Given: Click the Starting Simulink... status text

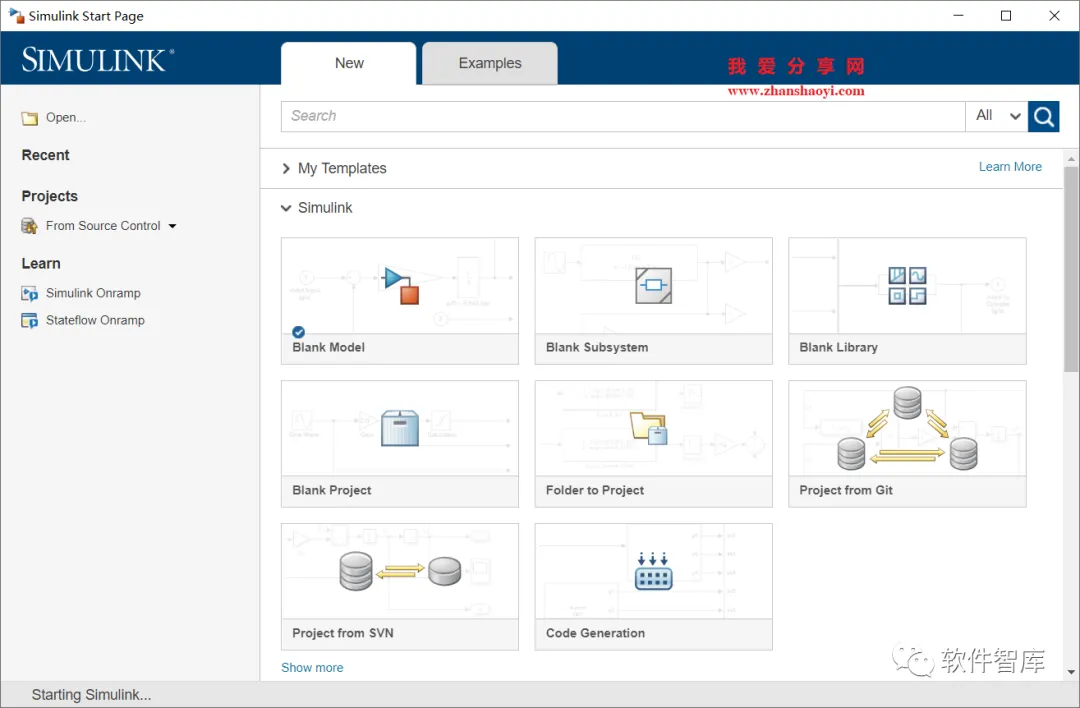Looking at the screenshot, I should pyautogui.click(x=91, y=694).
